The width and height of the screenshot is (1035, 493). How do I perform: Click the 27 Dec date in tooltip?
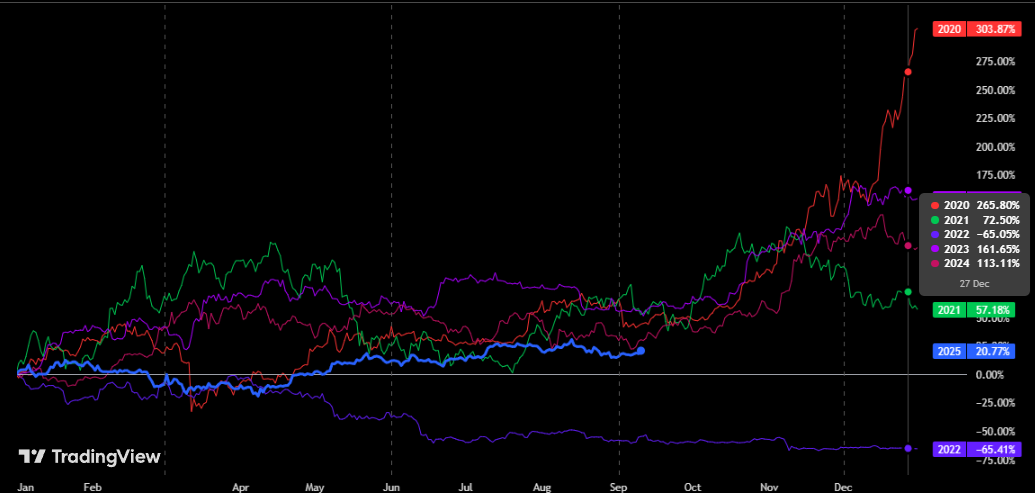pos(974,283)
